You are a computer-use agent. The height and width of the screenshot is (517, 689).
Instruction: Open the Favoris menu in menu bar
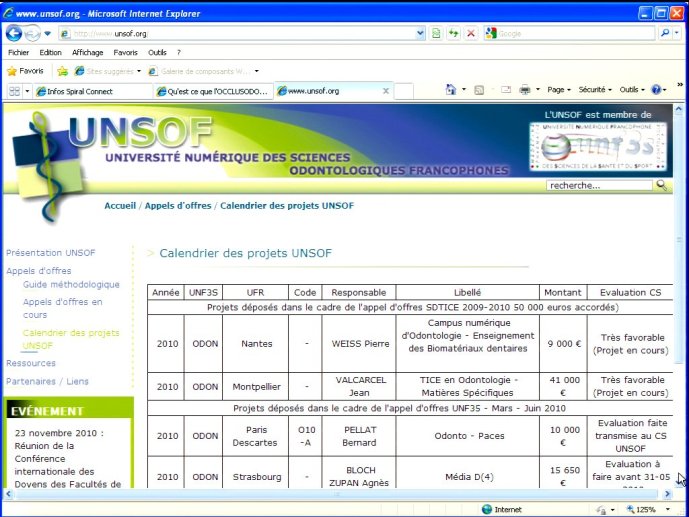[125, 53]
